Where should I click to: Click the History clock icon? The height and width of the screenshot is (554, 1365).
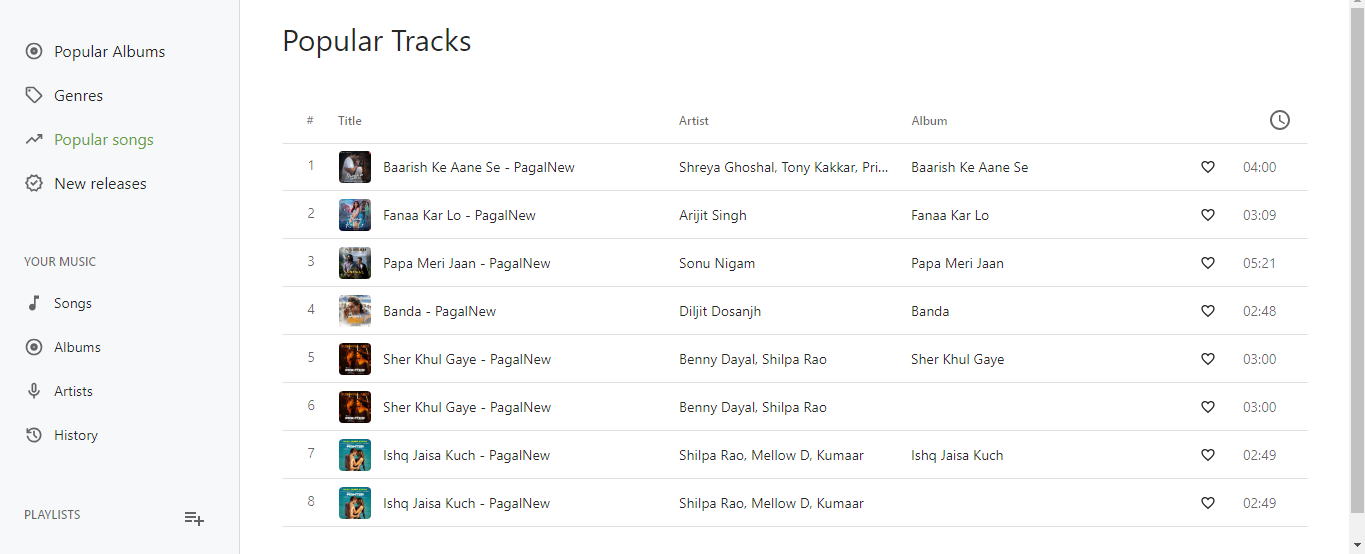(x=34, y=435)
